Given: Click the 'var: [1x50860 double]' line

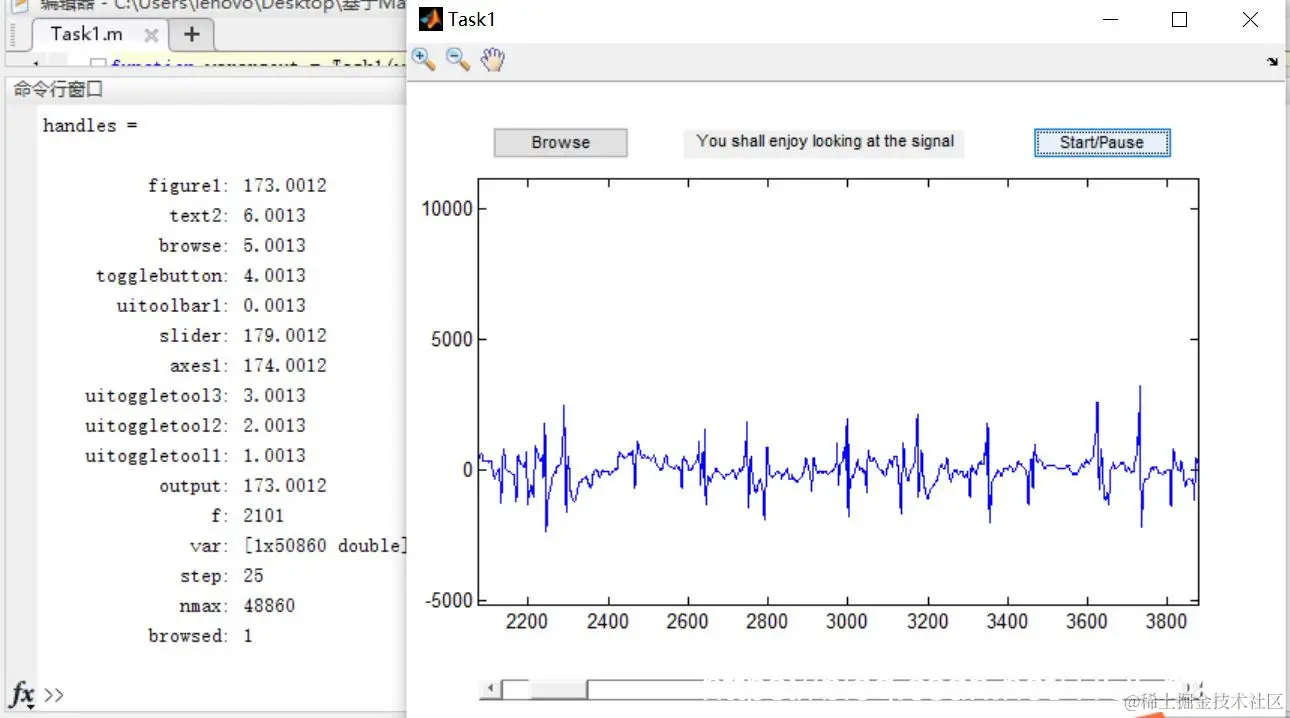Looking at the screenshot, I should click(299, 546).
